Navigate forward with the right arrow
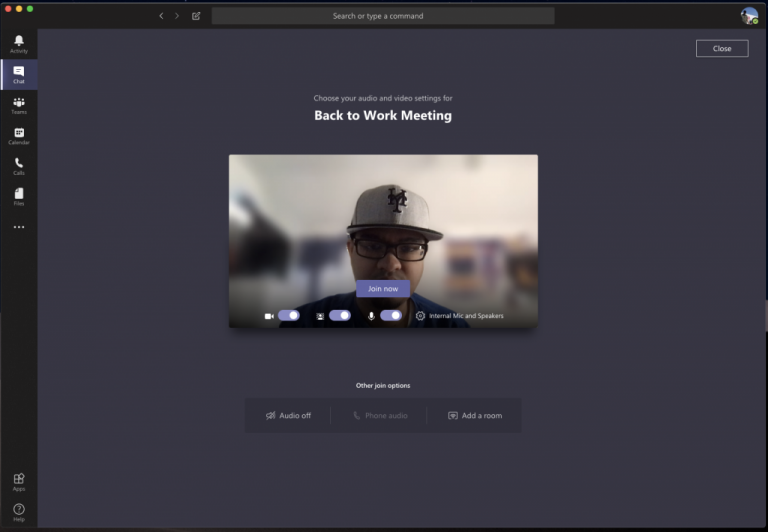This screenshot has width=768, height=532. pyautogui.click(x=177, y=16)
